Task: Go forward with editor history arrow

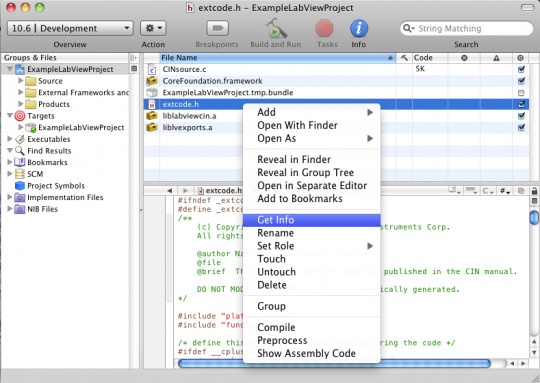Action: (185, 190)
